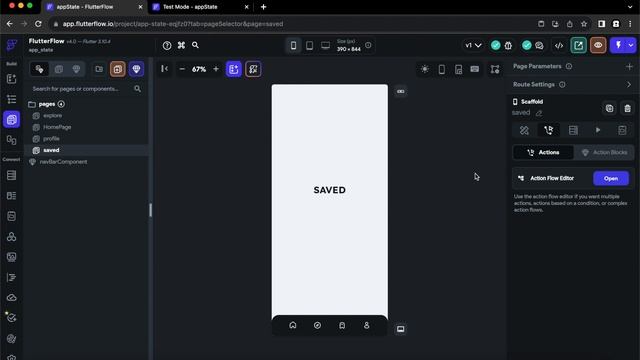Click the bookmark saved nav icon

(342, 325)
